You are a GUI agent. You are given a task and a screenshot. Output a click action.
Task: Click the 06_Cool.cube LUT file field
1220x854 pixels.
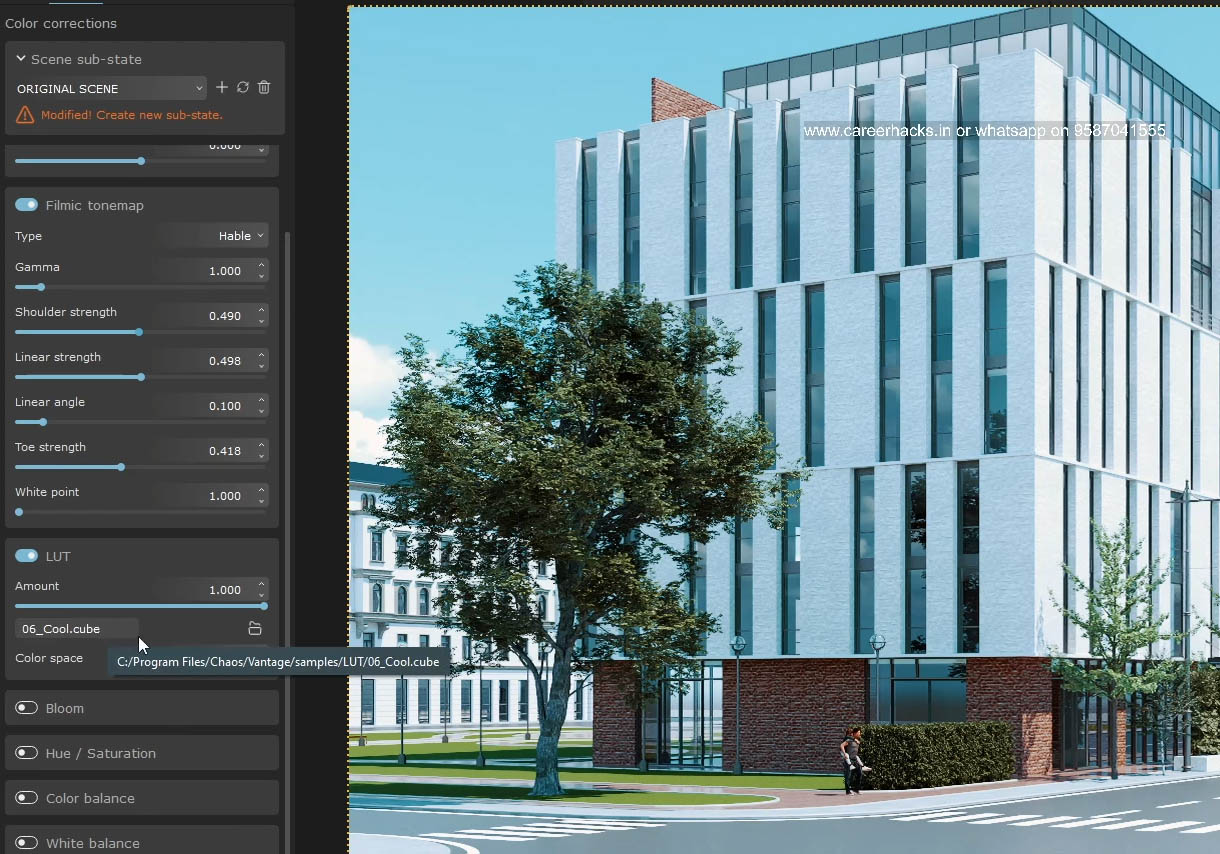[x=77, y=629]
